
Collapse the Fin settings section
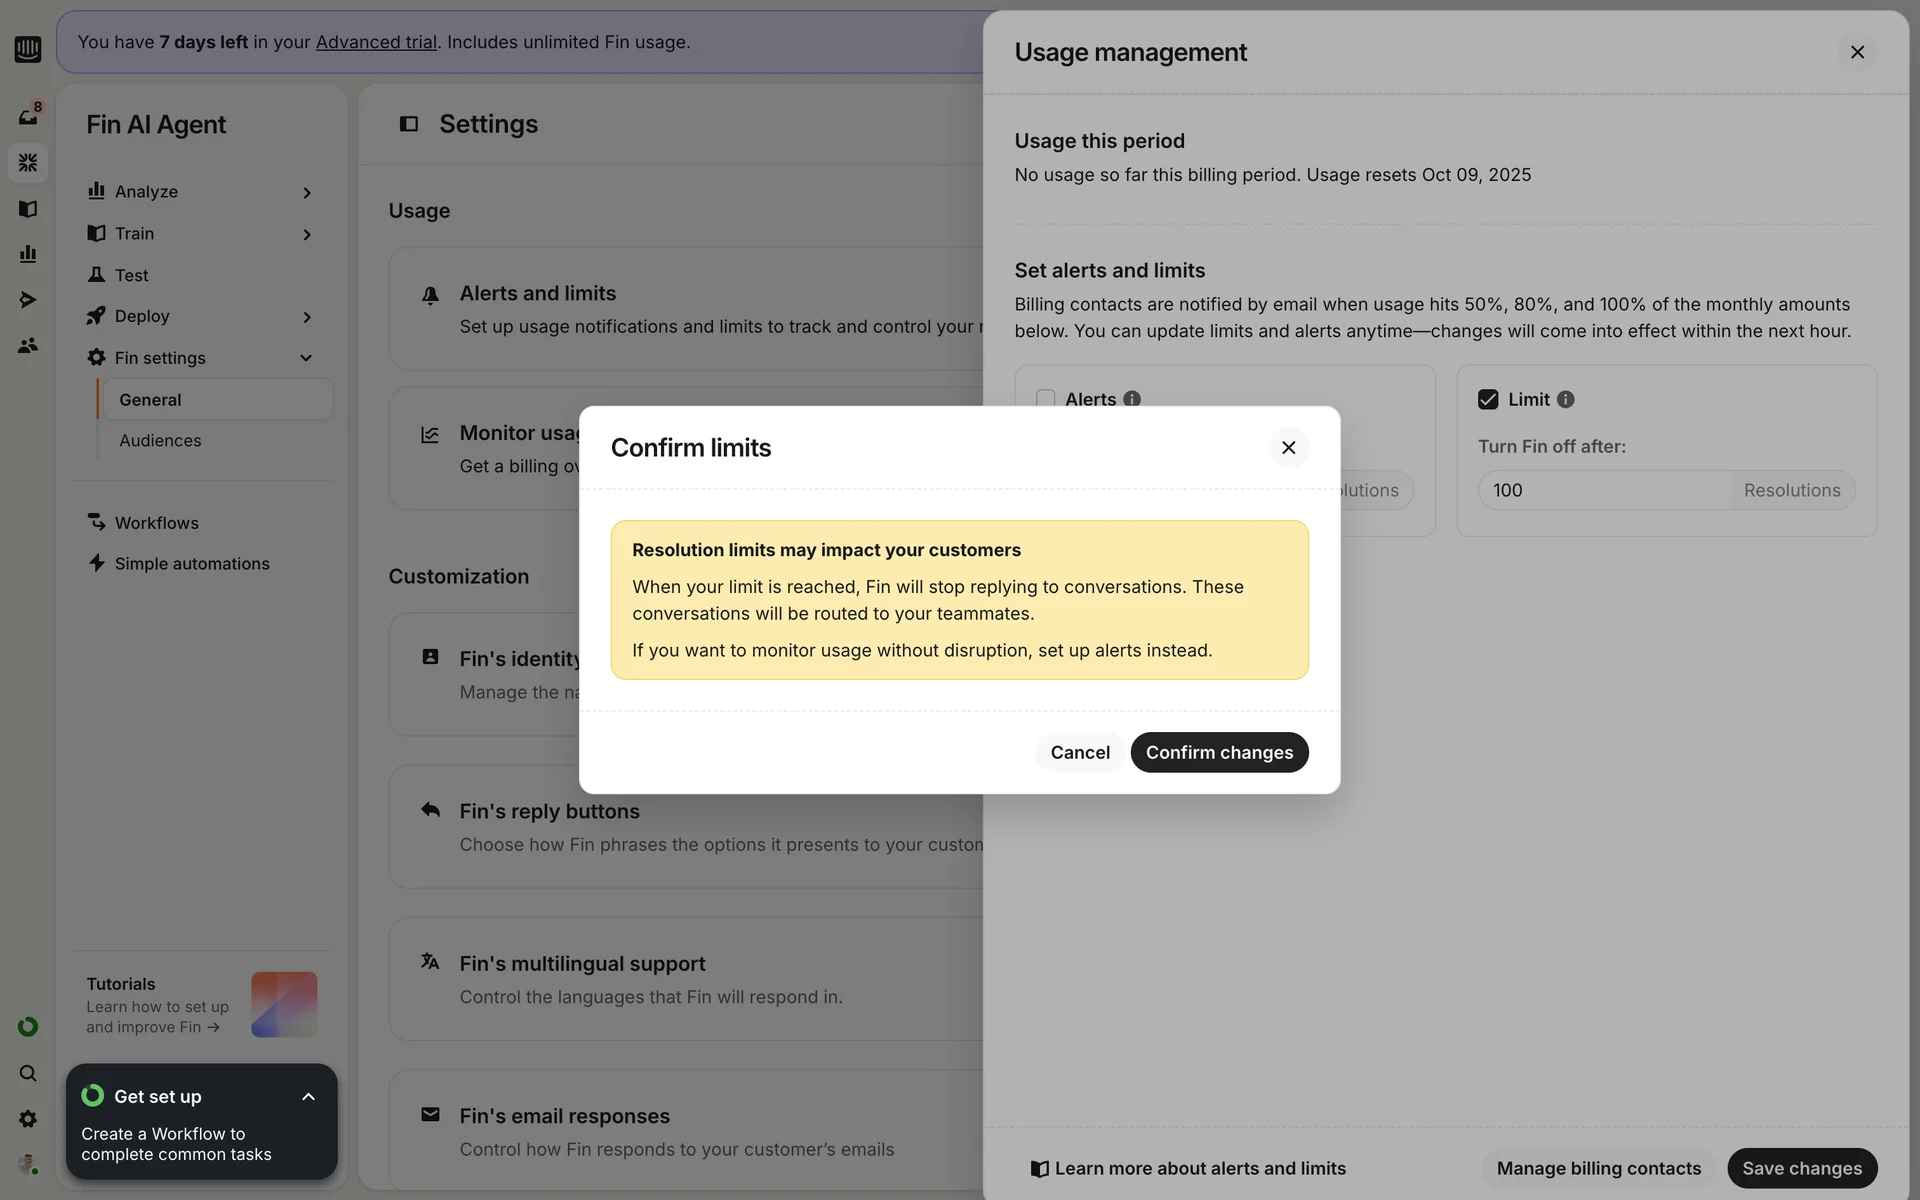point(306,358)
